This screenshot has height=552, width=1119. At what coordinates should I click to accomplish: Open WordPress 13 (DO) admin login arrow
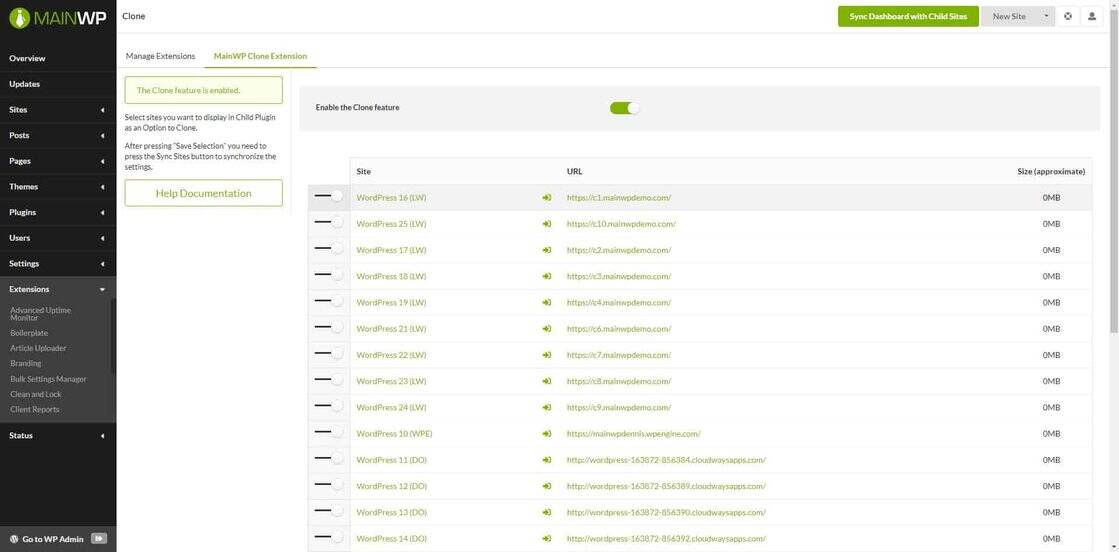click(547, 513)
